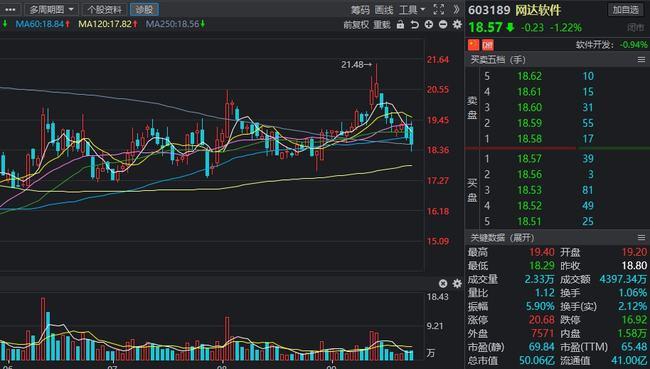Click the stock code 603189
Screen dimensions: 650x369
click(x=489, y=10)
